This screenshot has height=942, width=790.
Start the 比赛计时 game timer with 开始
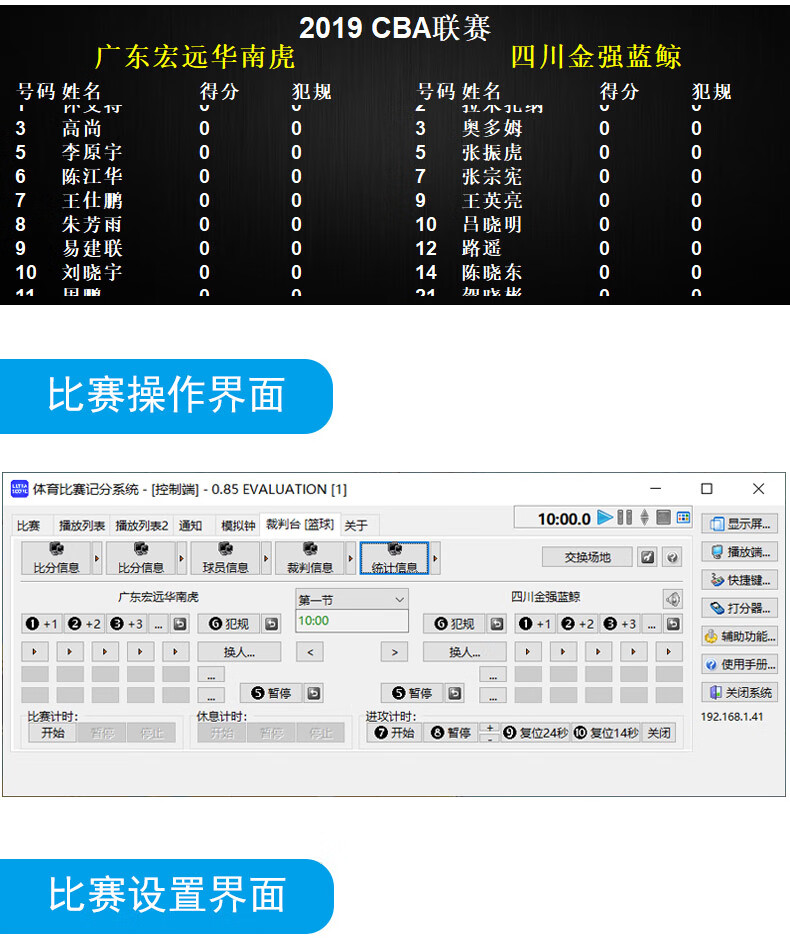click(53, 733)
